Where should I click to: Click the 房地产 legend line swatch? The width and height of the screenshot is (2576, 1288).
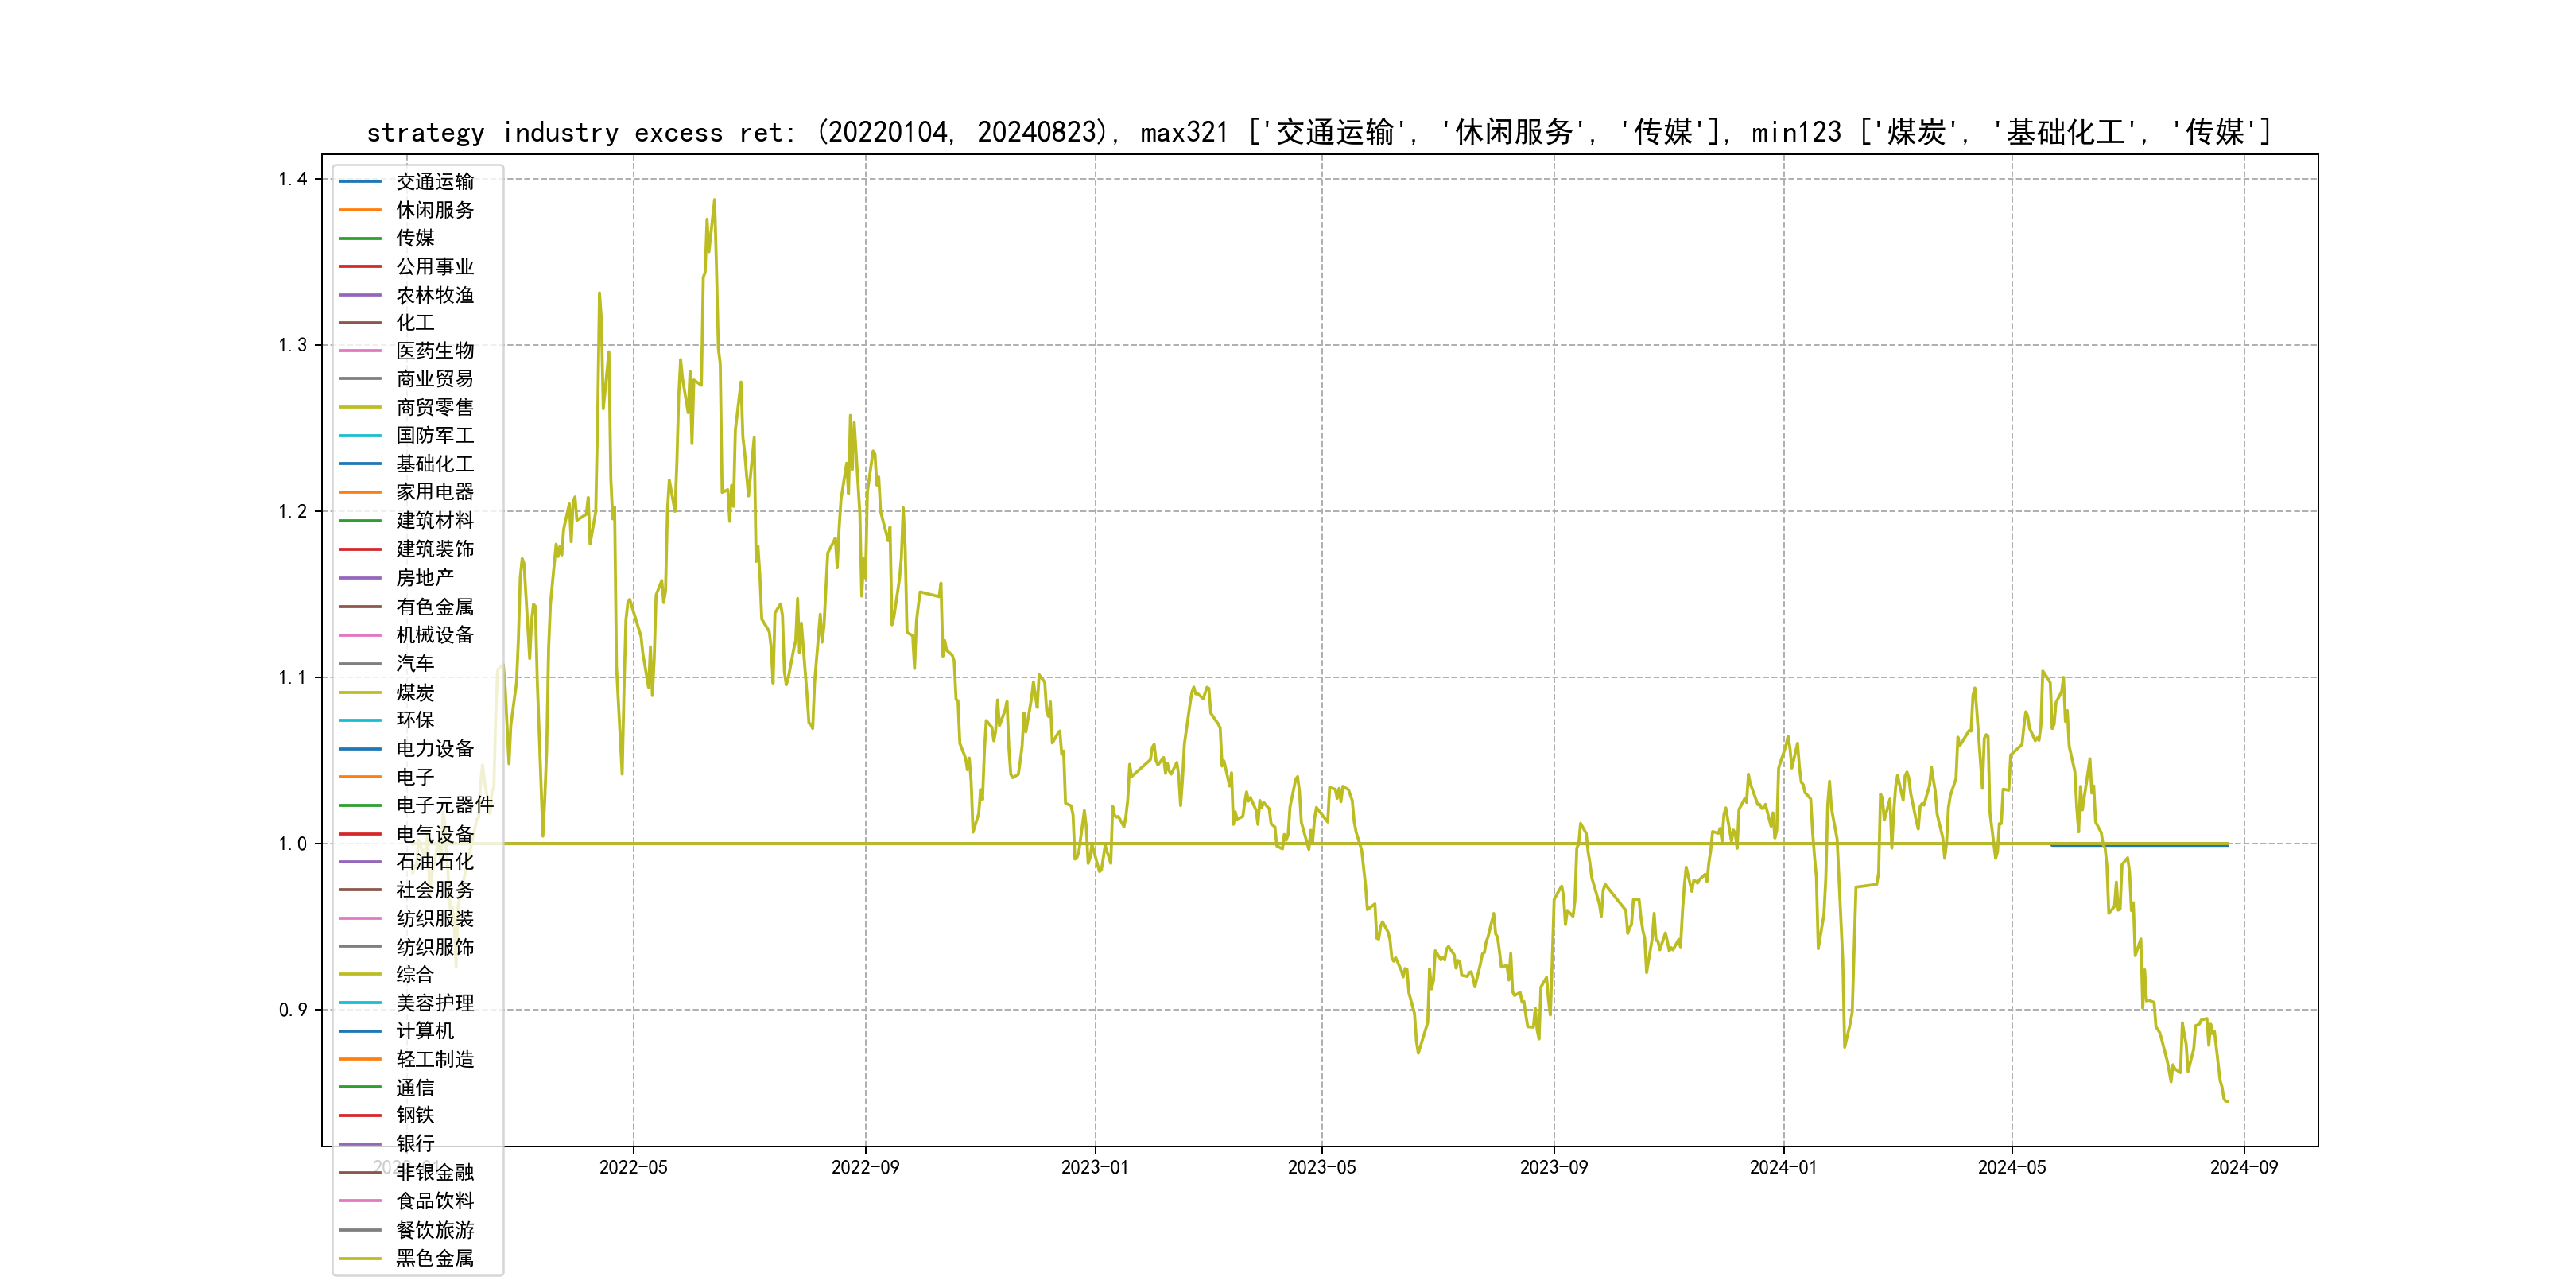click(x=360, y=578)
